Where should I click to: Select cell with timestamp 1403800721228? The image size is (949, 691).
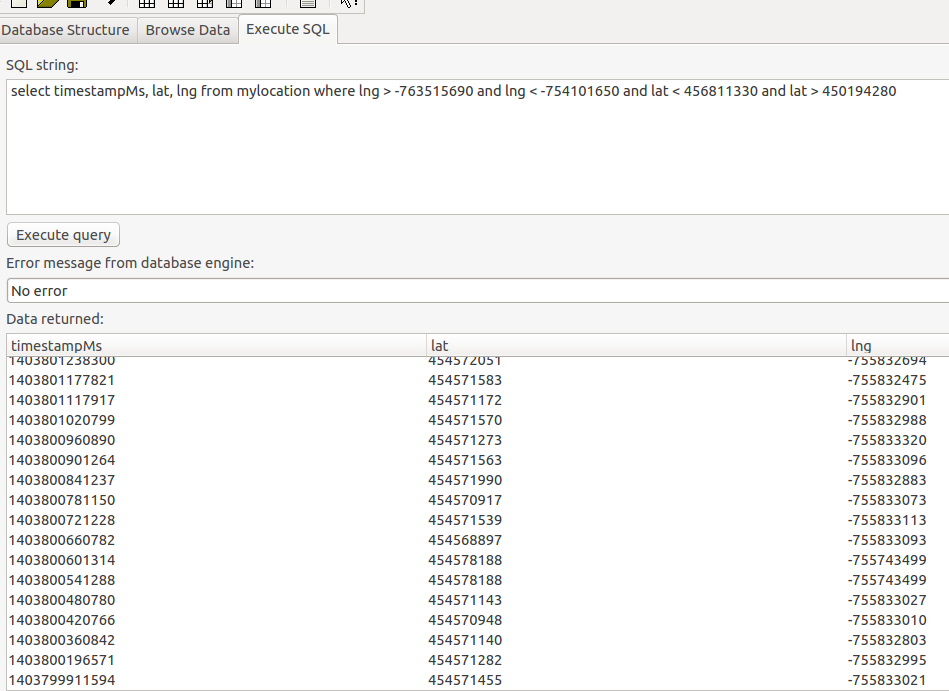click(216, 520)
